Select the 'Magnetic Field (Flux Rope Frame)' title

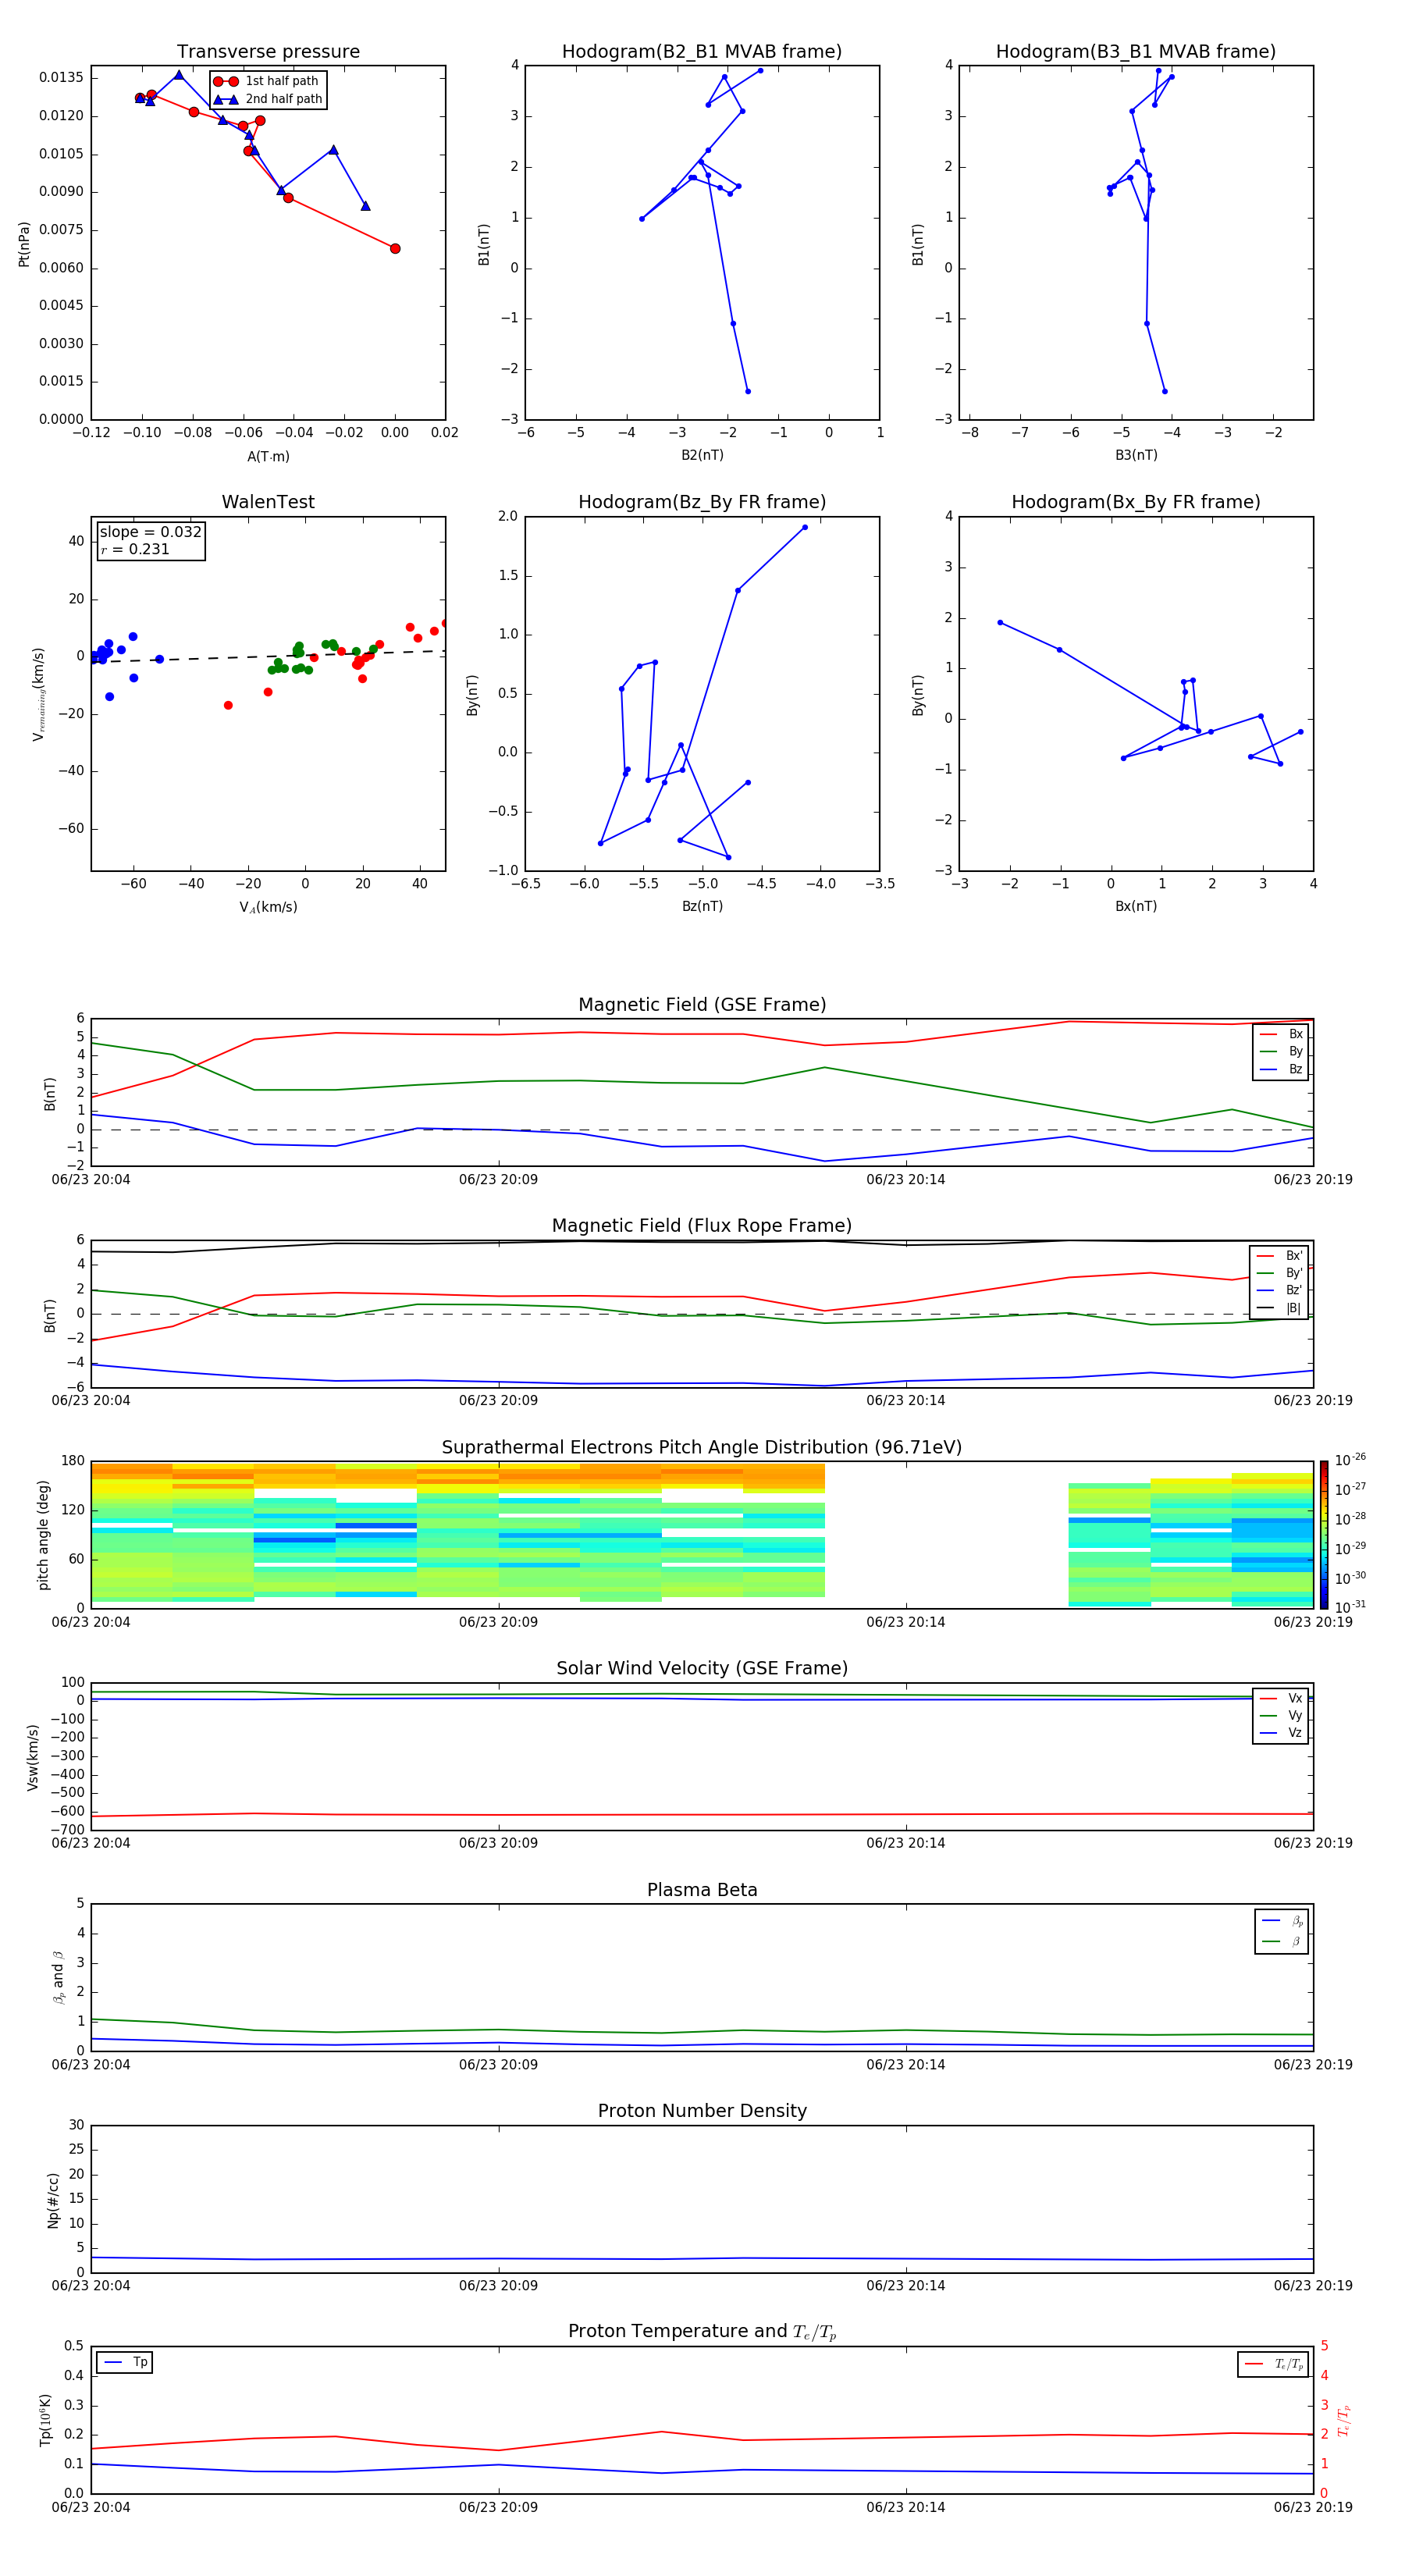(702, 1226)
